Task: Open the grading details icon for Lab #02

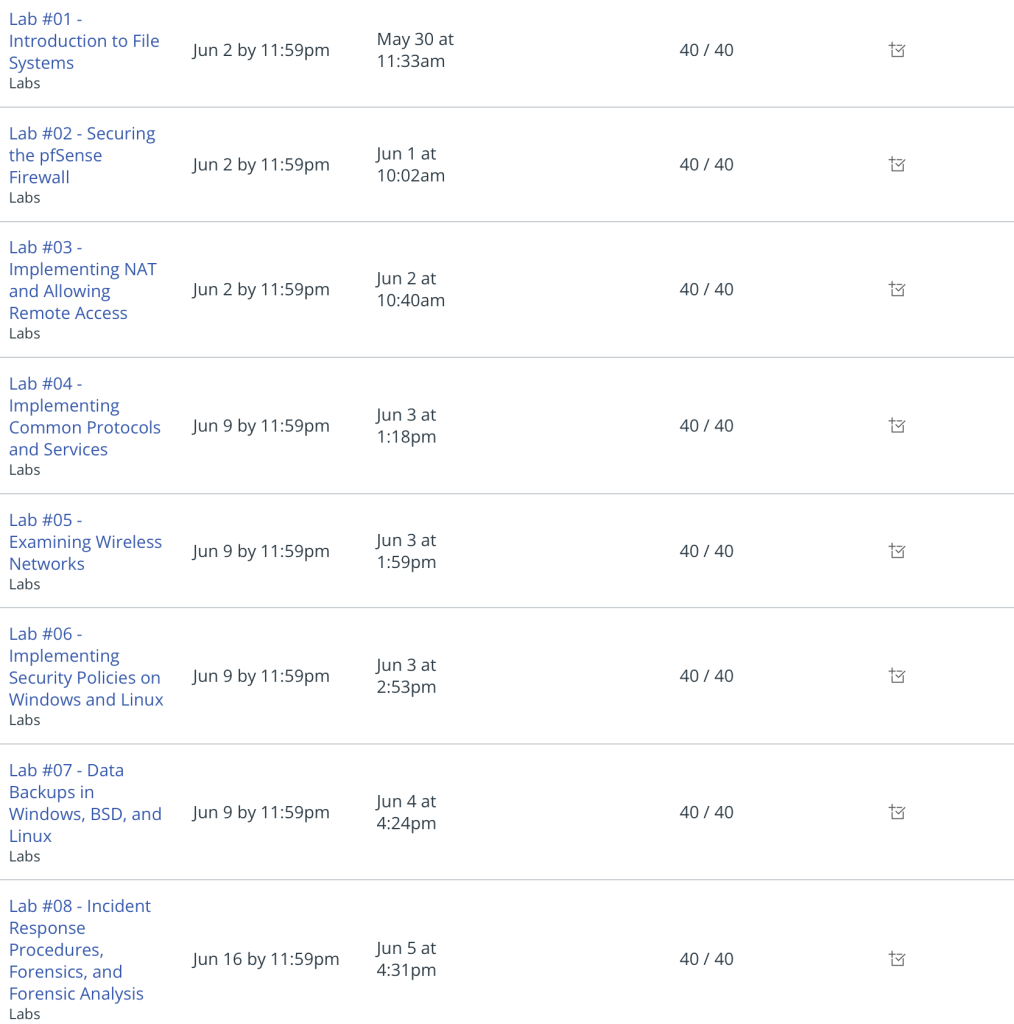Action: 897,165
